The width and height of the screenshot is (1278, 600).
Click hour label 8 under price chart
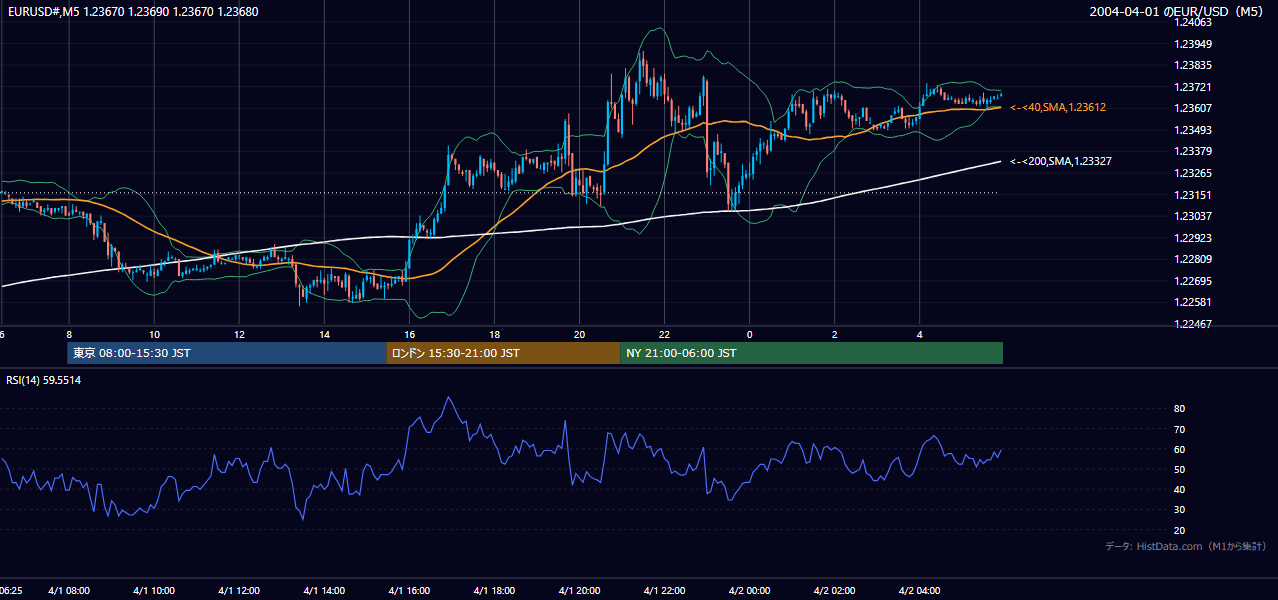point(69,334)
